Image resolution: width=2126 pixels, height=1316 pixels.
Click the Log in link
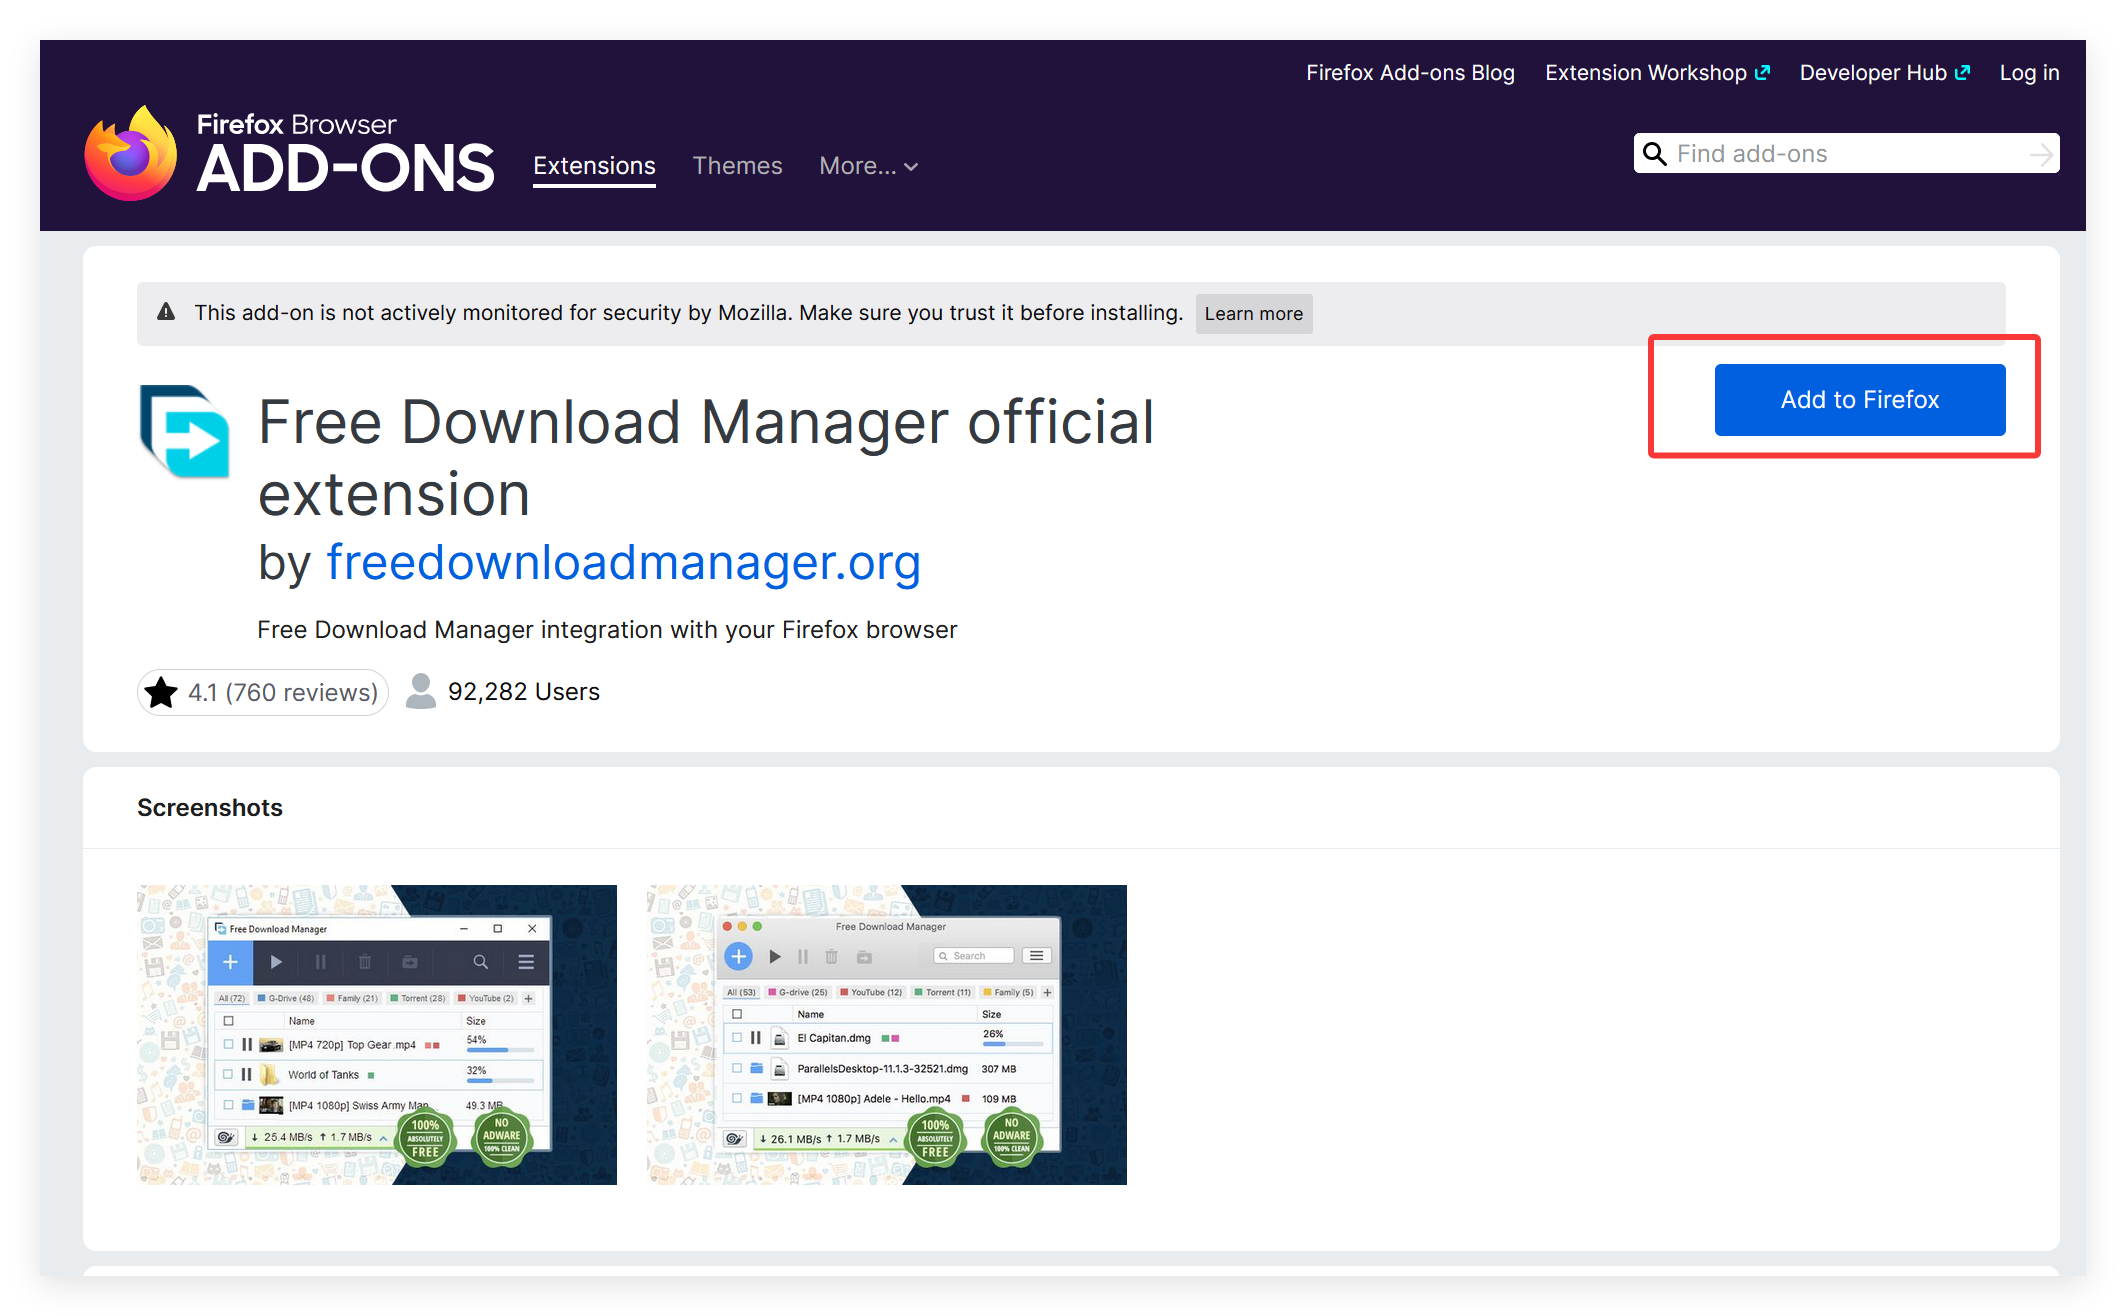[2029, 72]
